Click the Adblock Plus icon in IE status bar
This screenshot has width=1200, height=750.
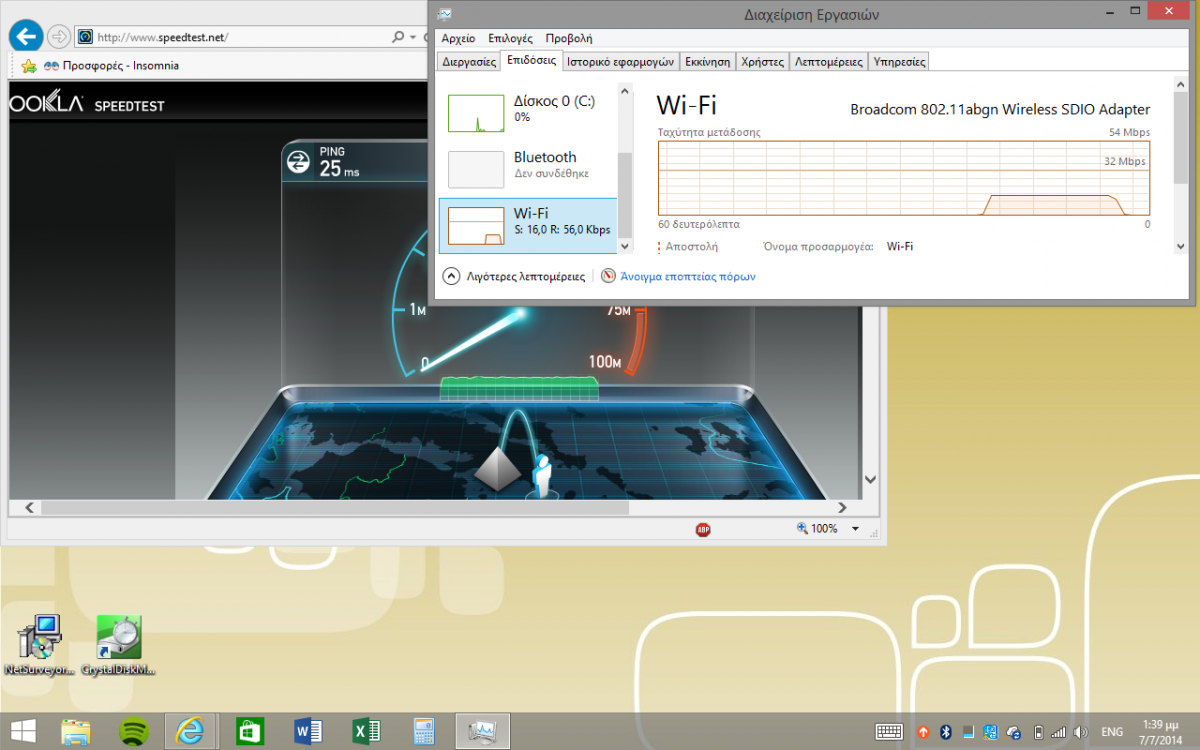coord(703,529)
